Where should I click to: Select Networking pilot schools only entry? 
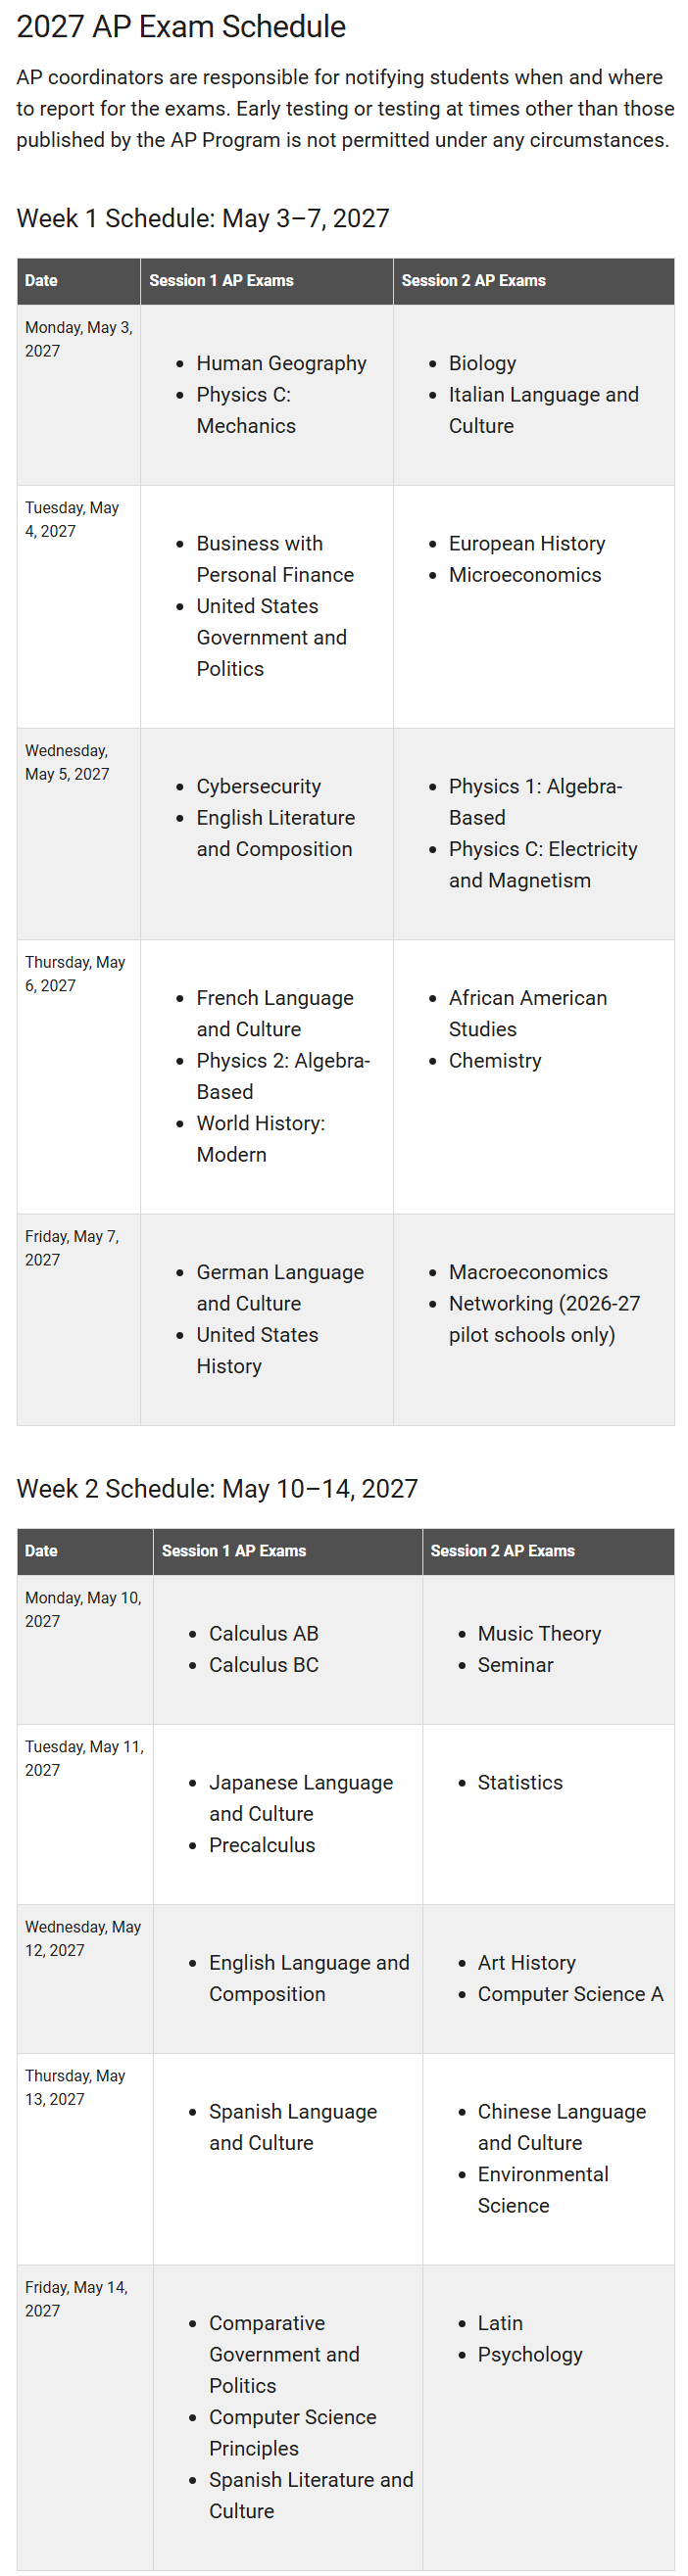(x=544, y=1318)
